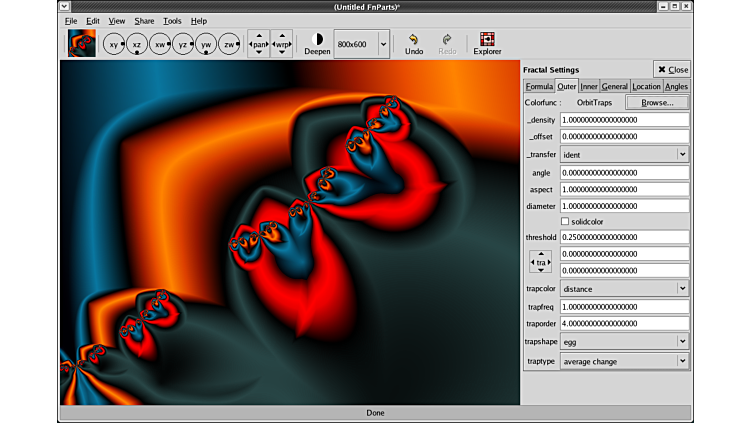The width and height of the screenshot is (752, 423).
Task: Enable the solidcolor checkbox
Action: tap(565, 221)
